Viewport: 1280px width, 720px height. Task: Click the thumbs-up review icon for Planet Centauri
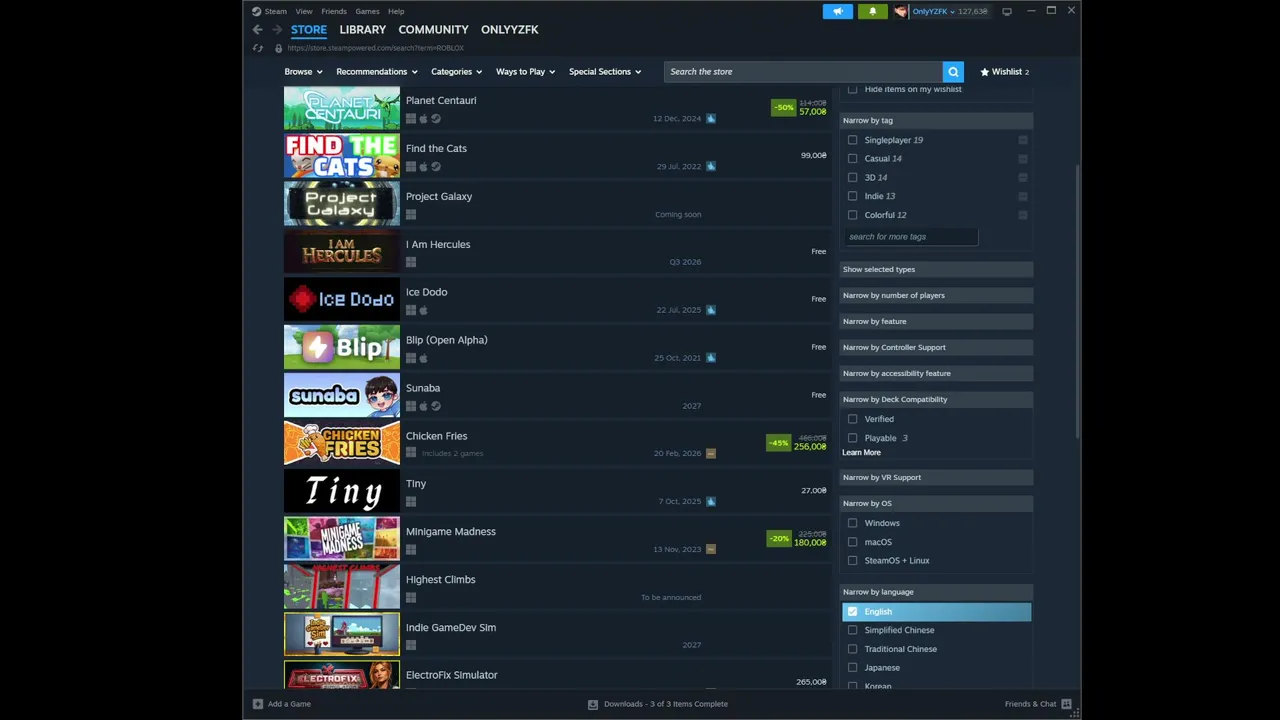click(711, 118)
